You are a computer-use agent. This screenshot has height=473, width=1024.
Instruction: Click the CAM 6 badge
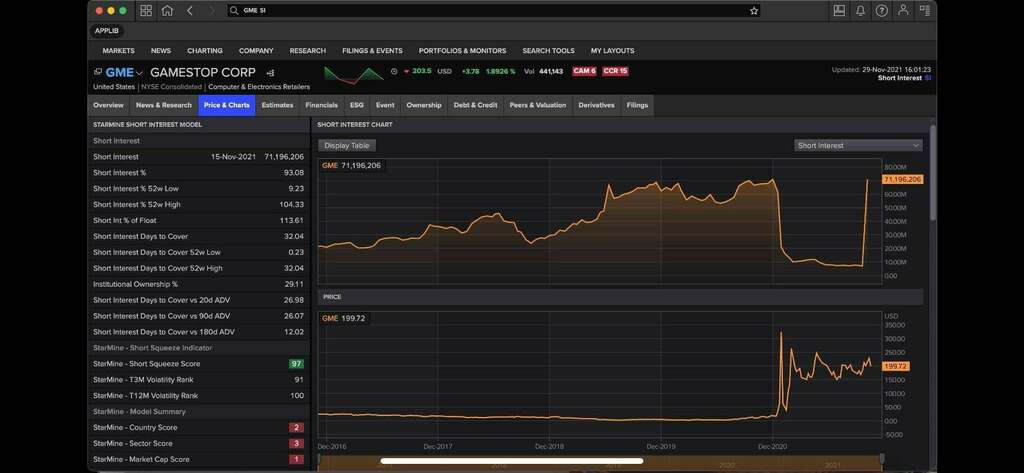pos(584,71)
